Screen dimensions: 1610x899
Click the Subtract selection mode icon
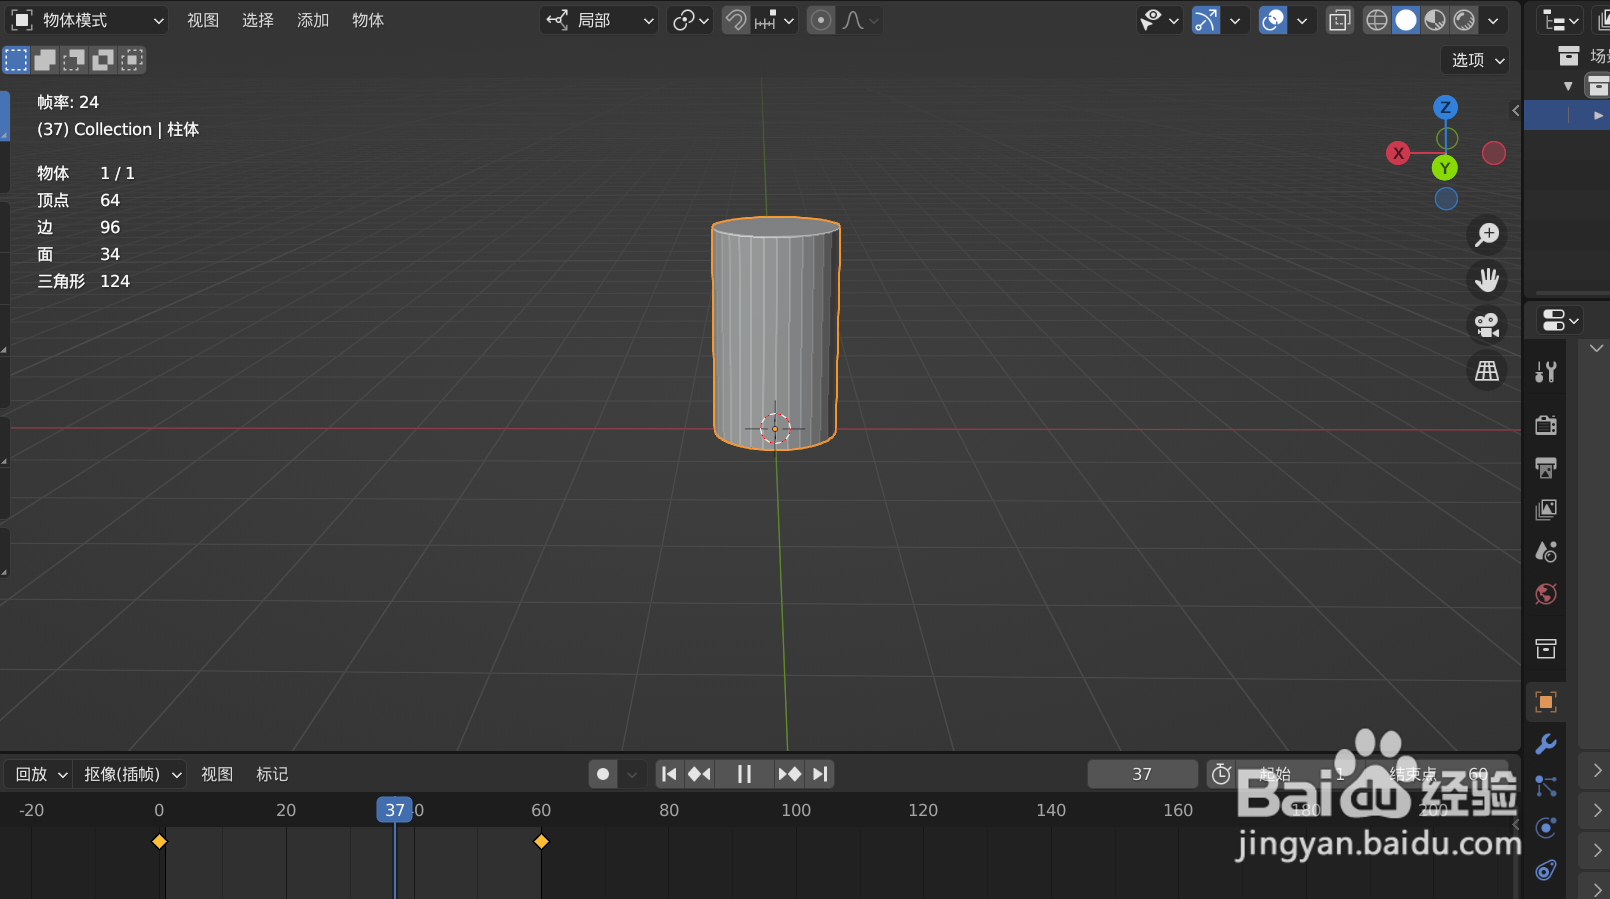click(74, 60)
